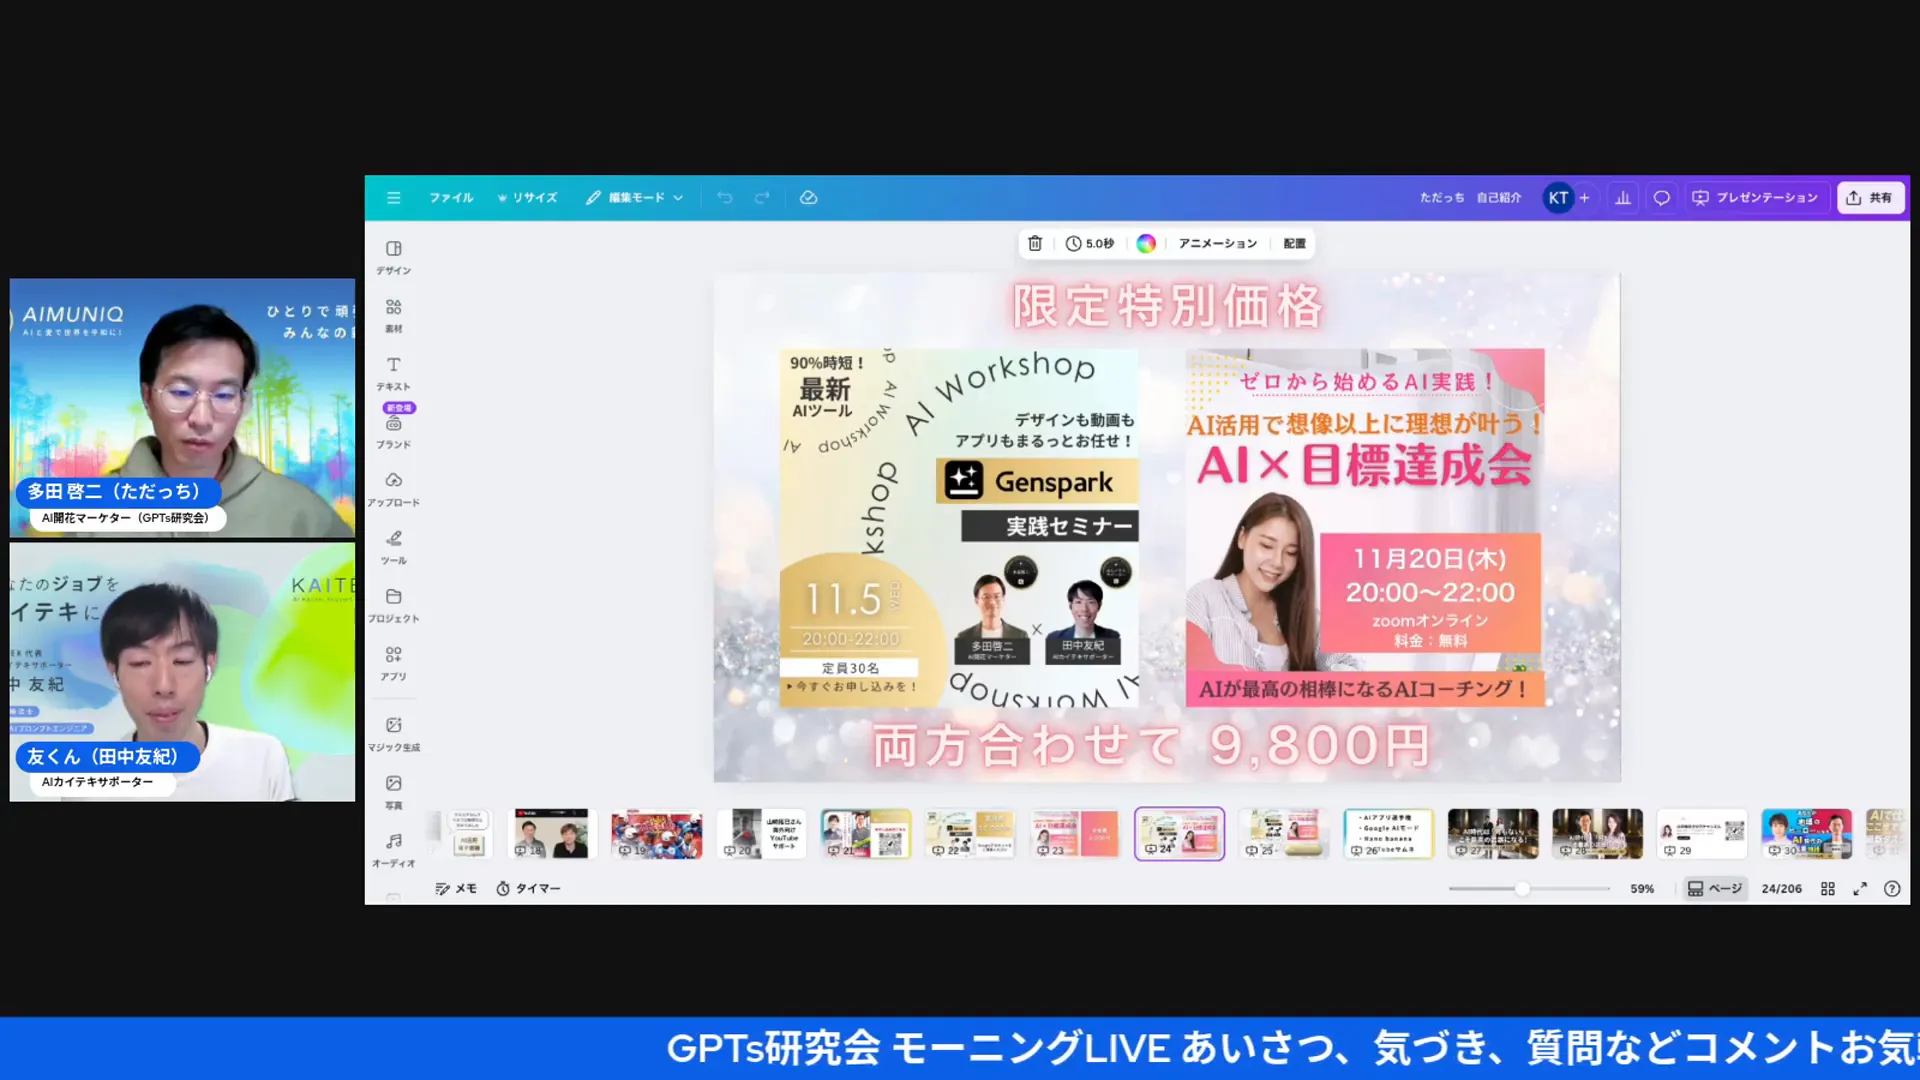Open the grid view of all pages

(x=1828, y=888)
